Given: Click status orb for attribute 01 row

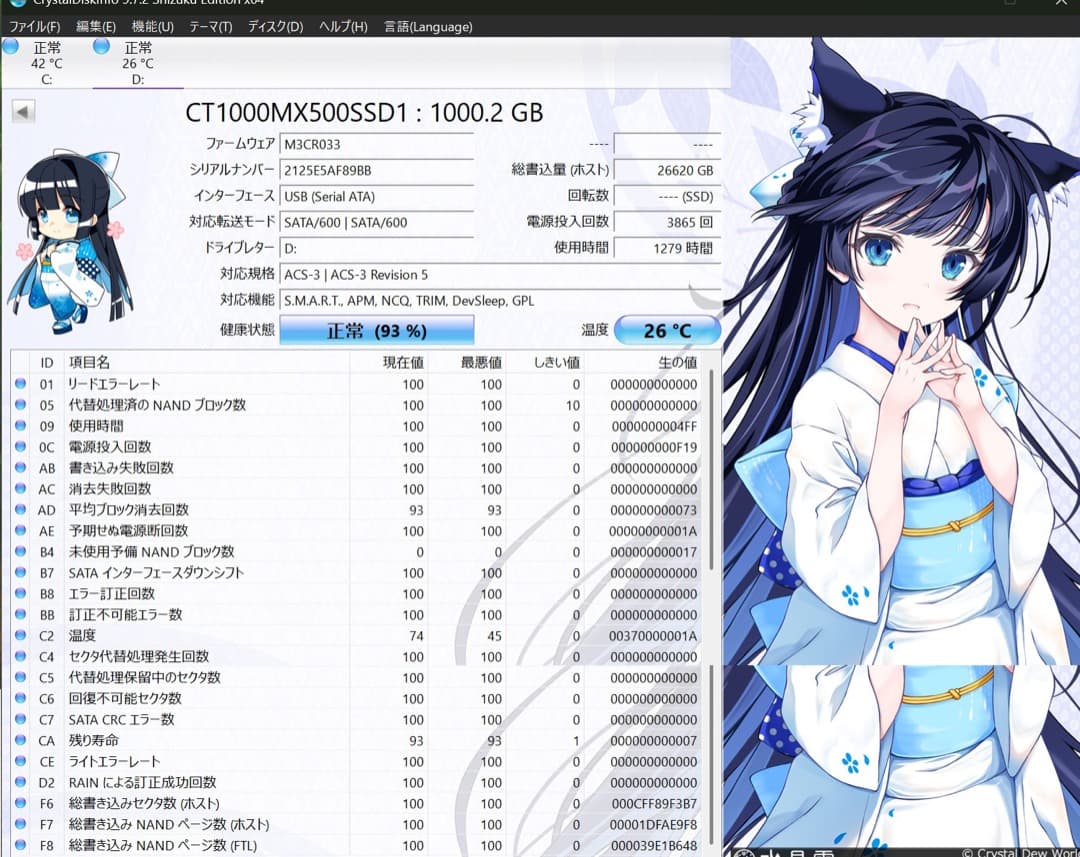Looking at the screenshot, I should point(21,384).
